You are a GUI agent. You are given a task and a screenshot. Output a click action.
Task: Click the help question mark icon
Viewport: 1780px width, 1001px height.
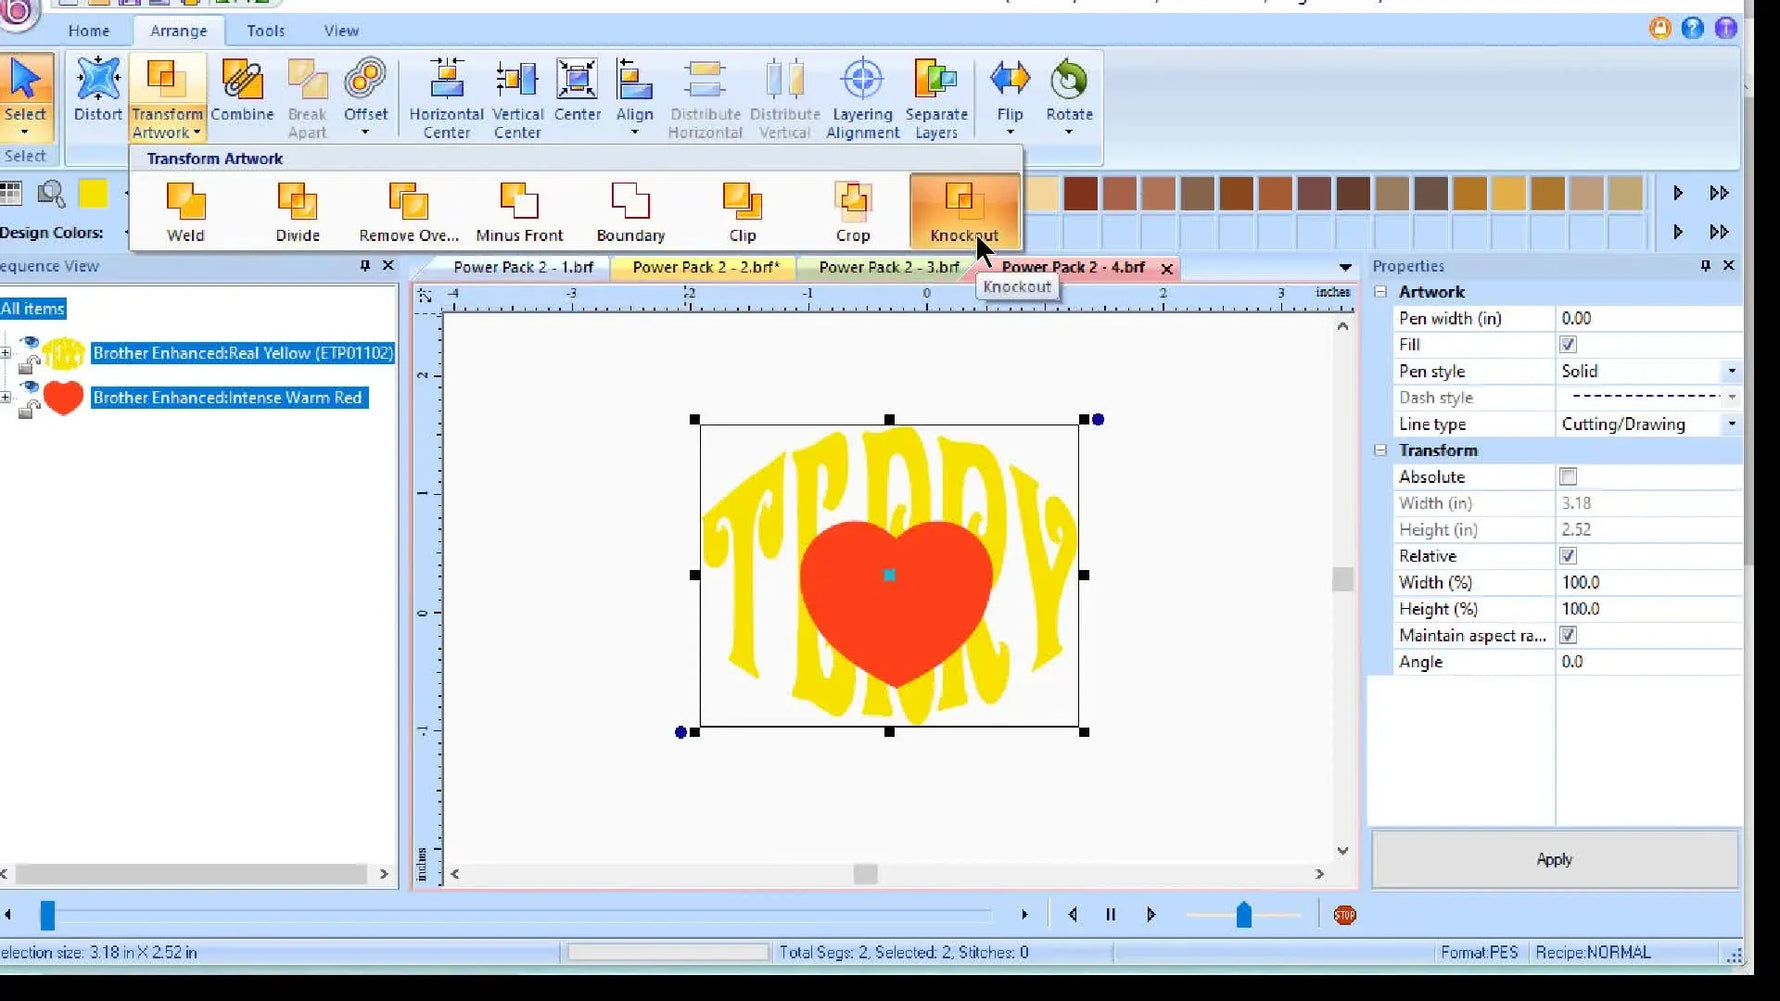pos(1692,28)
